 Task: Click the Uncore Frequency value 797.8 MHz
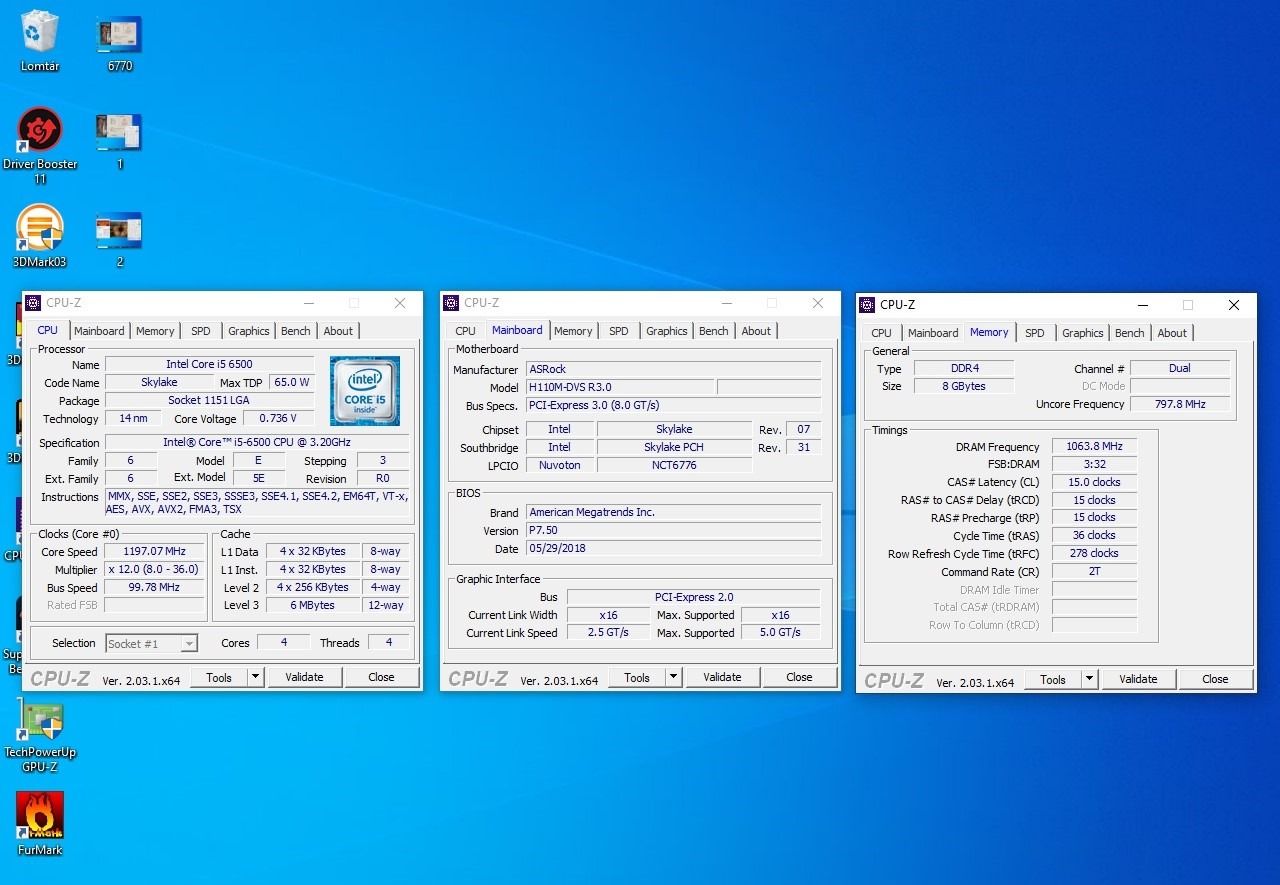(x=1180, y=404)
